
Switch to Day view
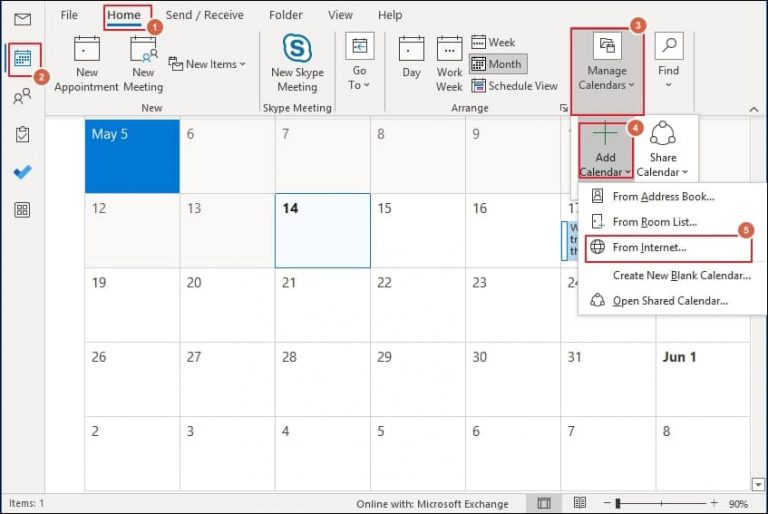[411, 58]
